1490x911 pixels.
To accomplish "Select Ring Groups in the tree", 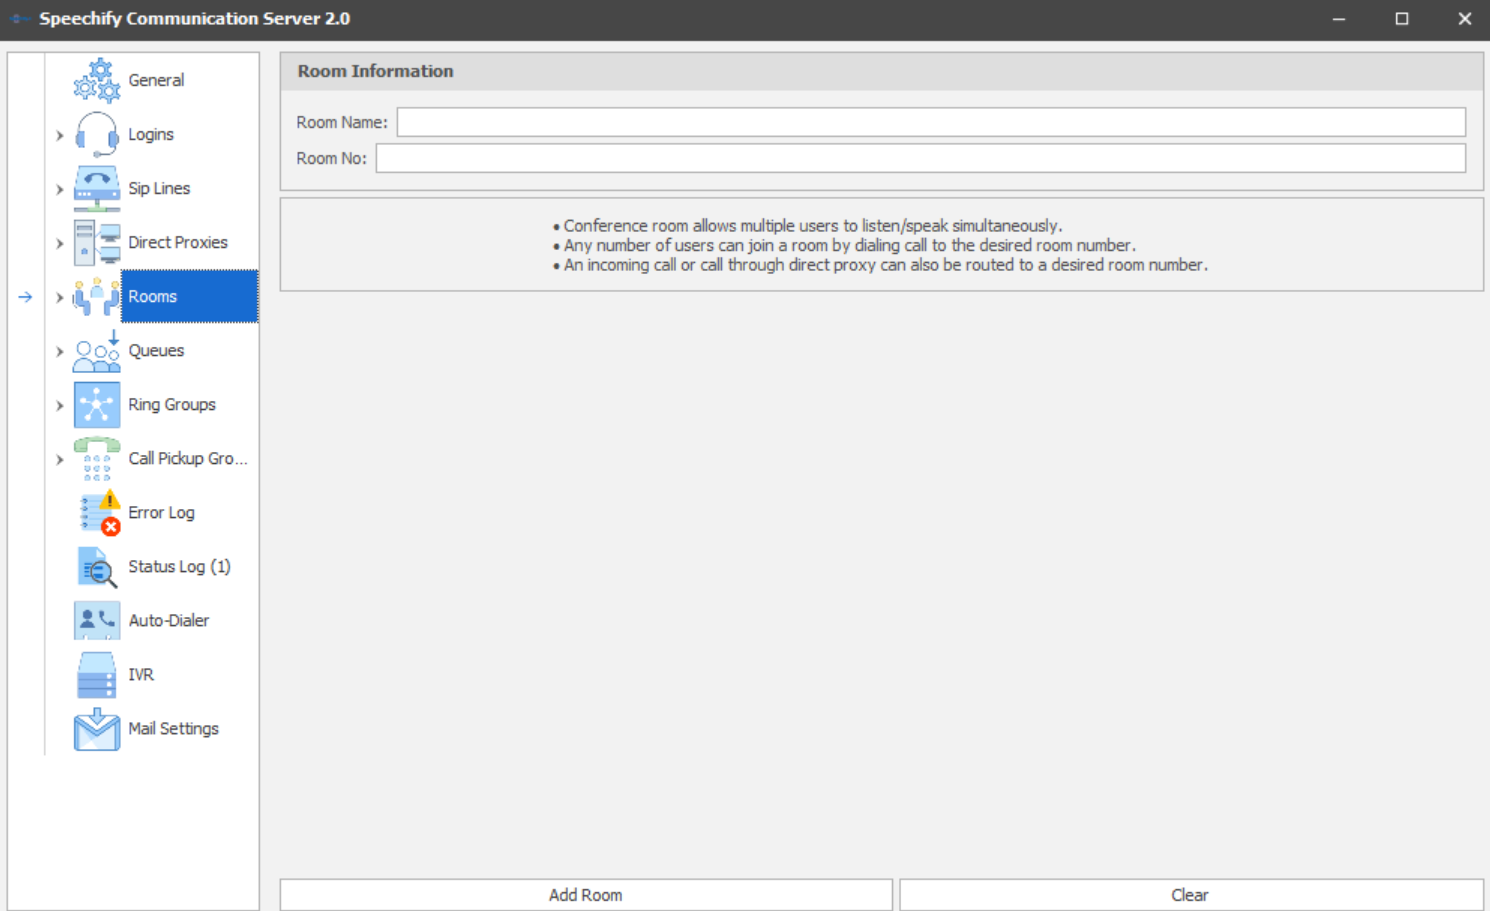I will tap(172, 404).
